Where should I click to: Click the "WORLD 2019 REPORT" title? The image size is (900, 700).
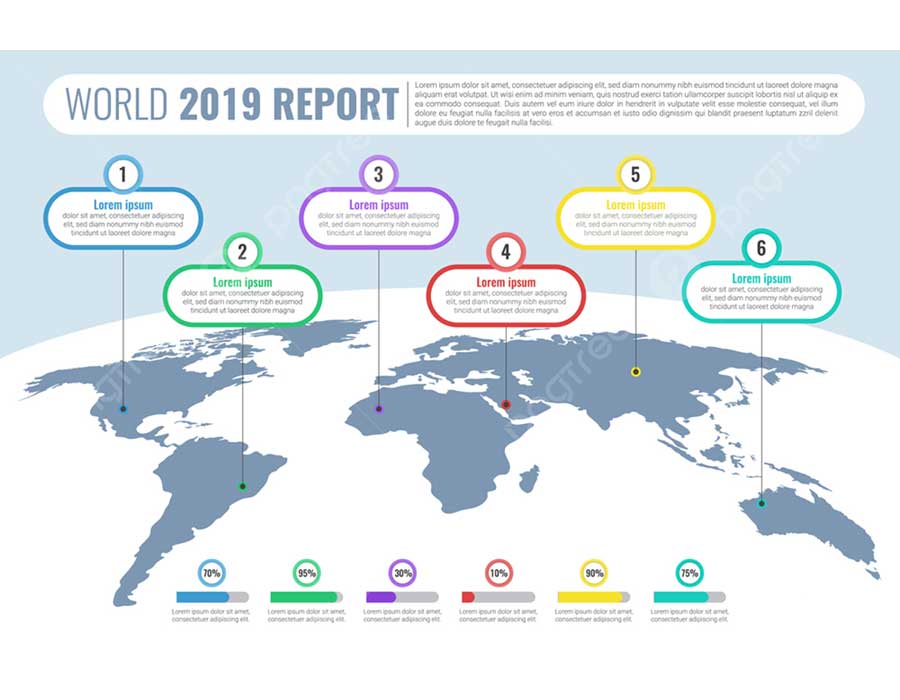click(x=232, y=104)
